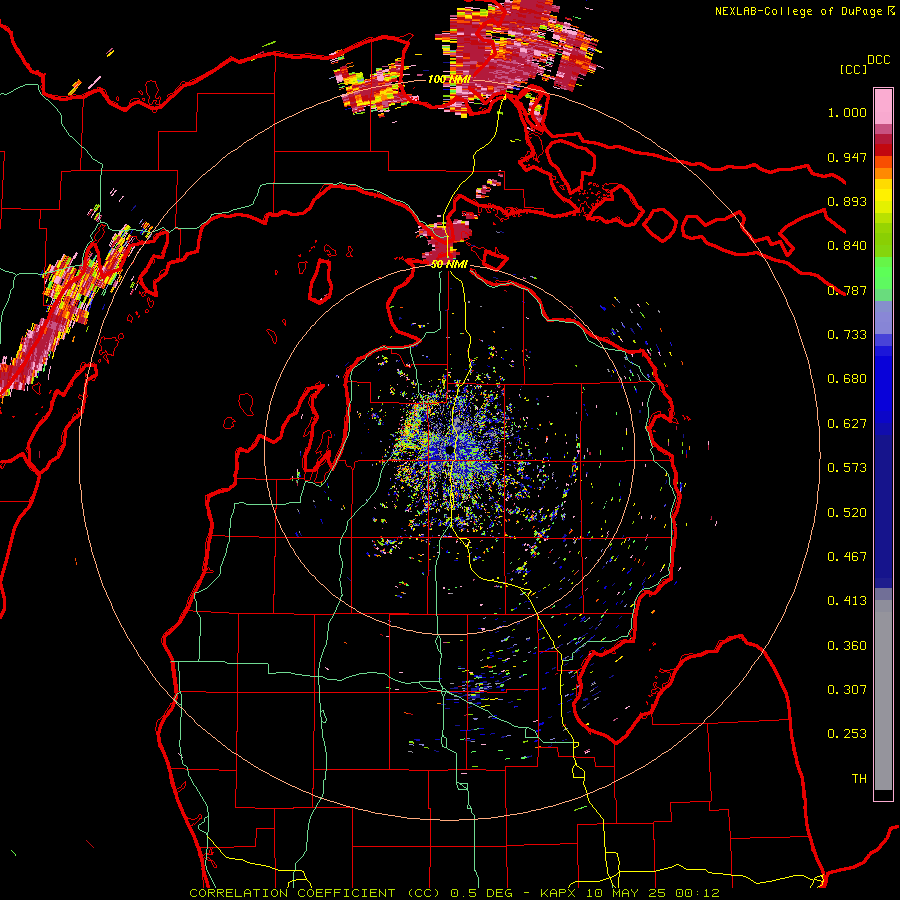Select the 0.787 legend value
900x900 pixels.
pyautogui.click(x=847, y=290)
